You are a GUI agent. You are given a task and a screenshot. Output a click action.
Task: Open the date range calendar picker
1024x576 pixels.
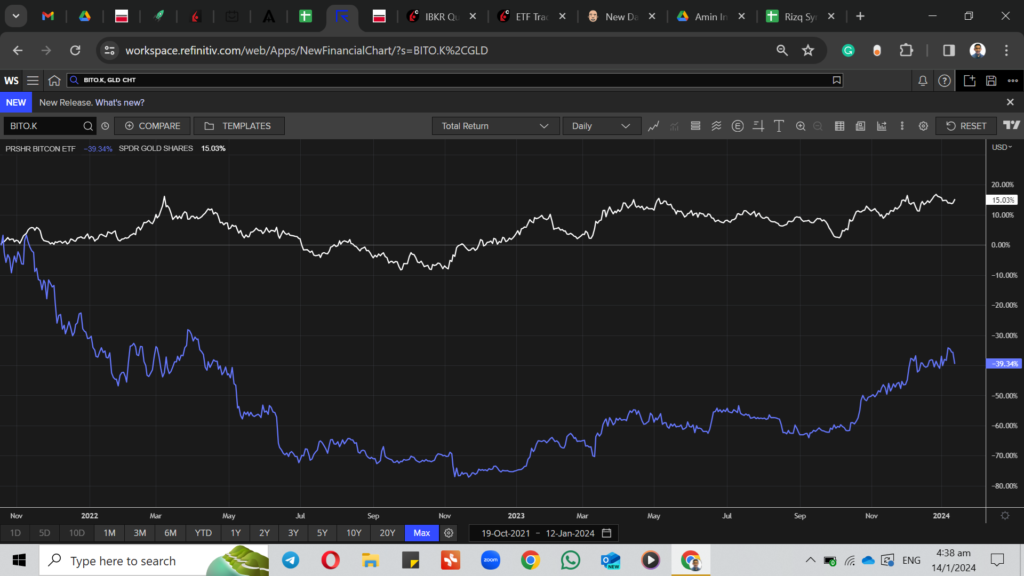pyautogui.click(x=606, y=533)
